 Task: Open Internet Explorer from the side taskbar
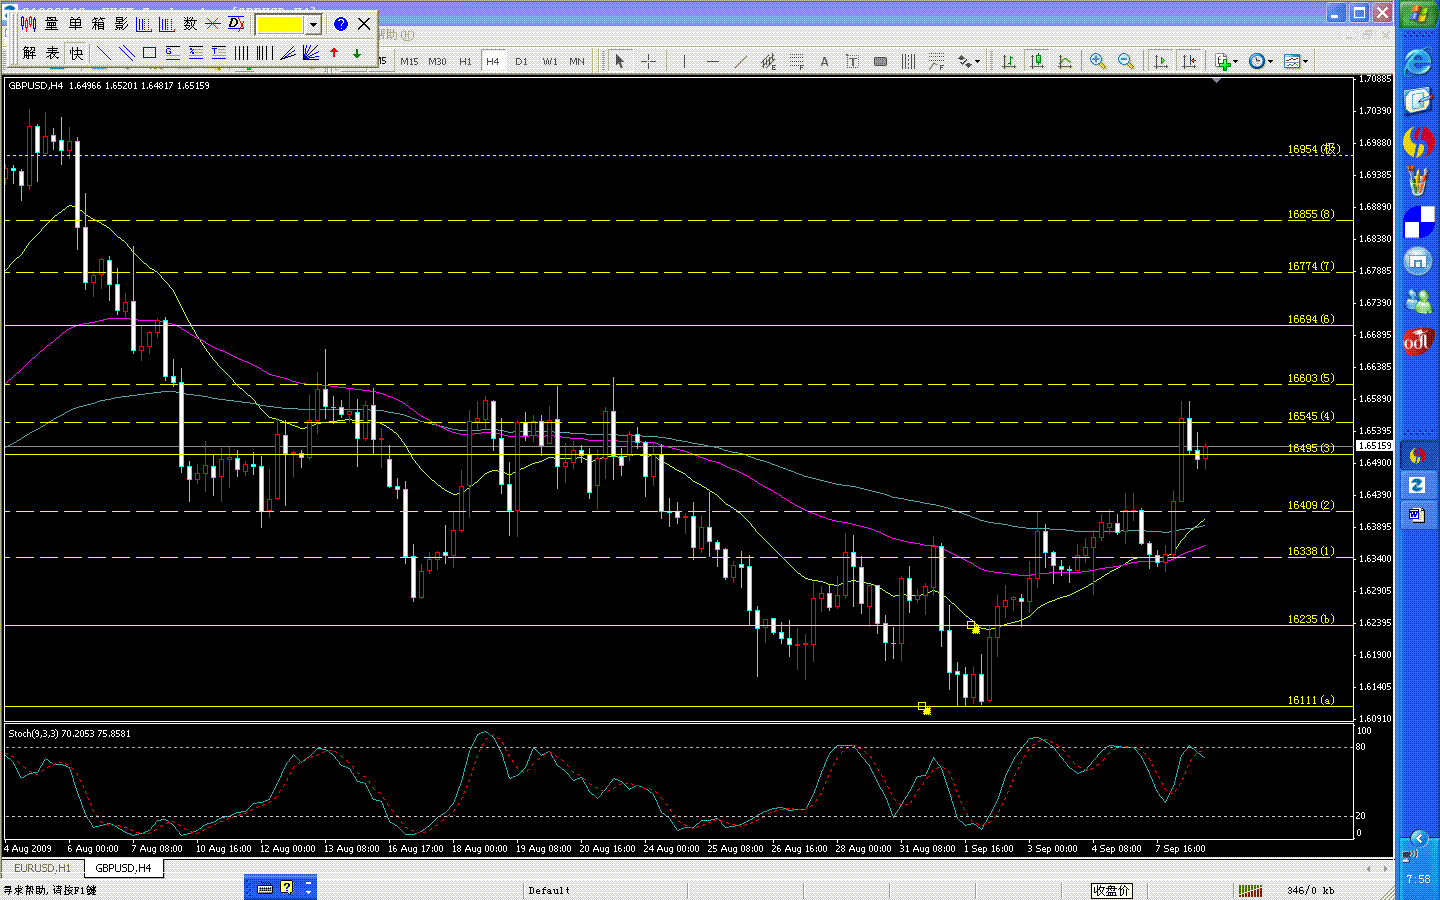pos(1418,62)
